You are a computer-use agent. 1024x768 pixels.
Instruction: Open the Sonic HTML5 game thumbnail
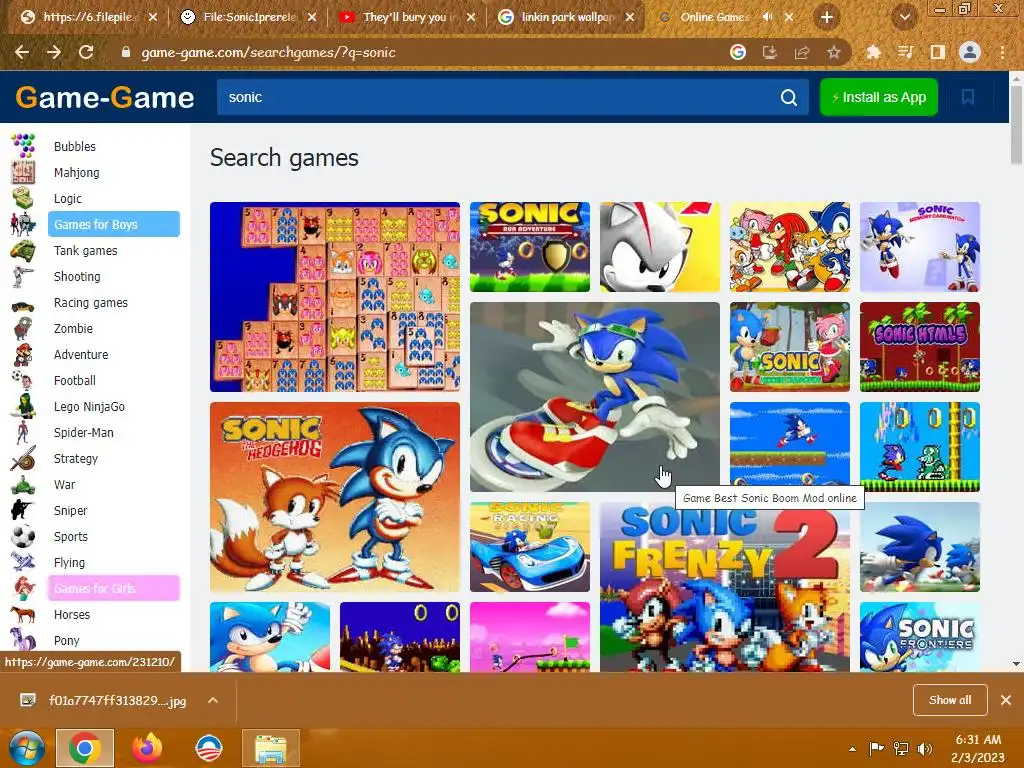(920, 347)
